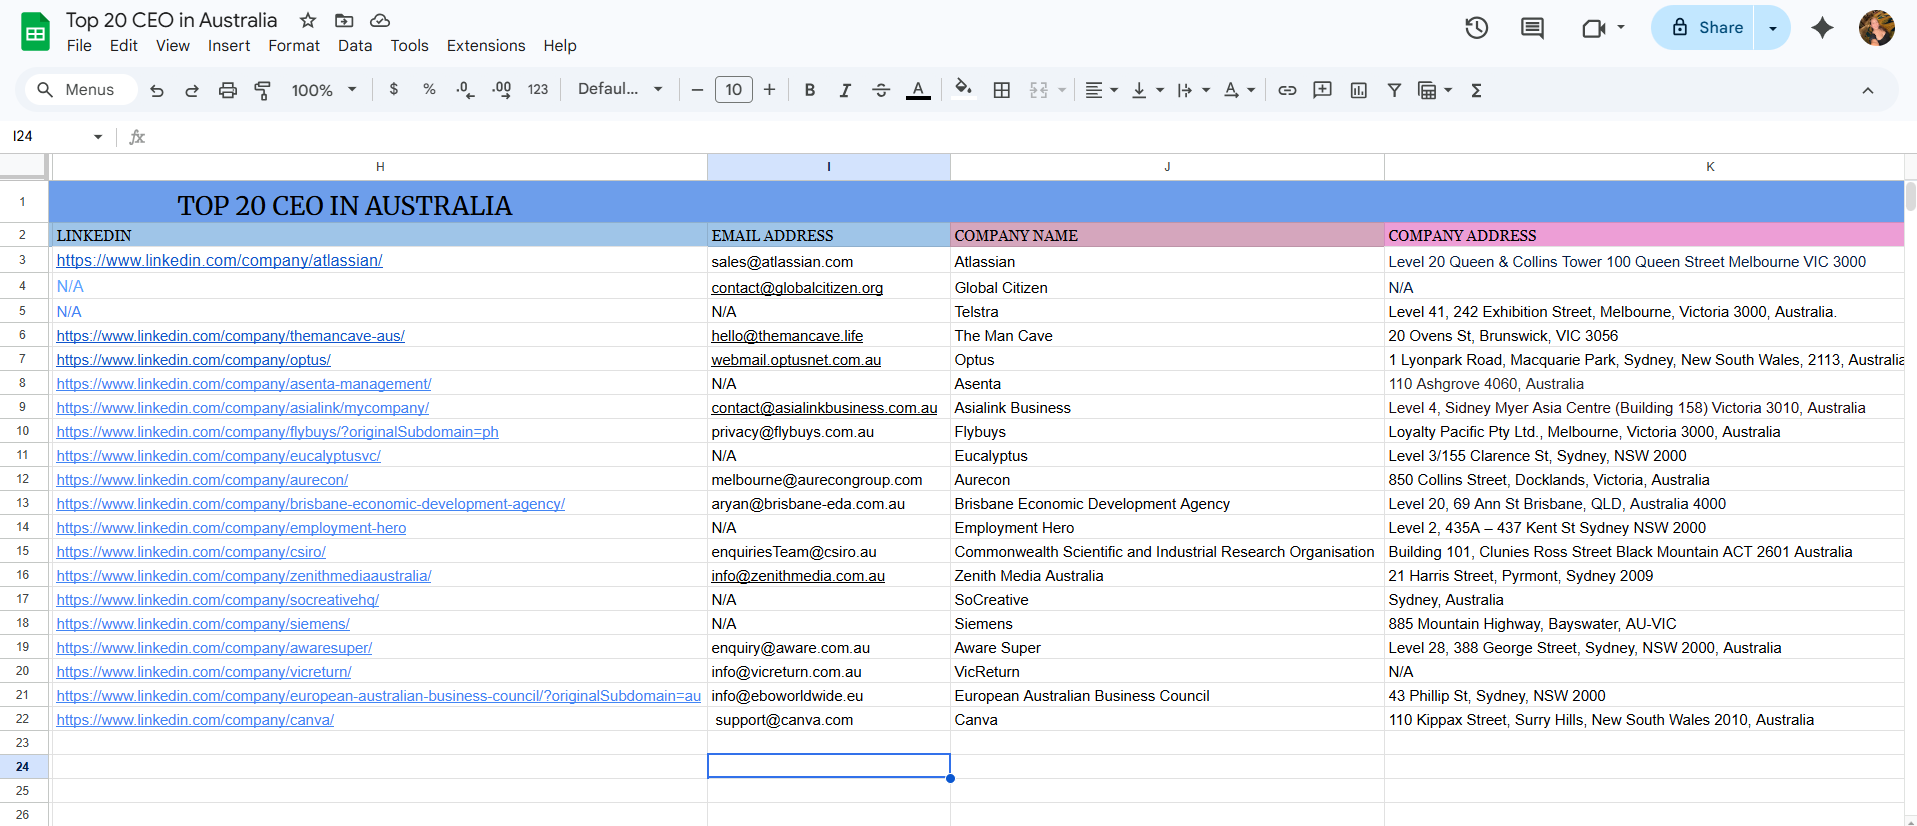Open Canva LinkedIn company link
Image resolution: width=1917 pixels, height=826 pixels.
(x=195, y=720)
